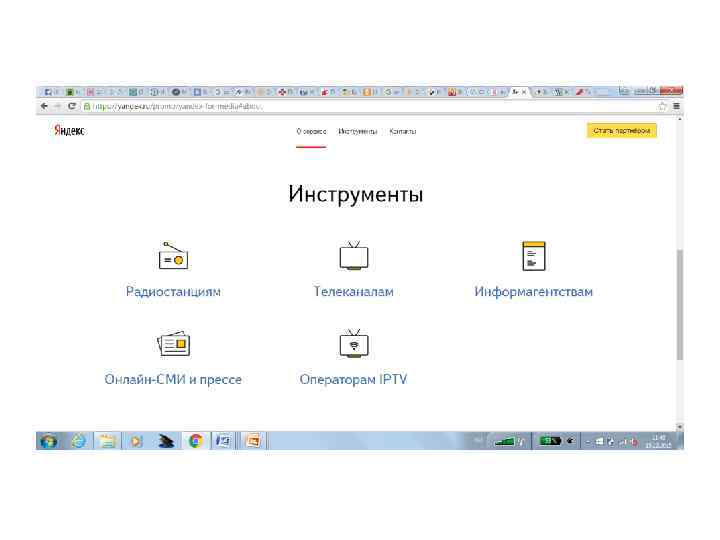Open File Explorer from the taskbar
This screenshot has height=540, width=720.
(107, 441)
